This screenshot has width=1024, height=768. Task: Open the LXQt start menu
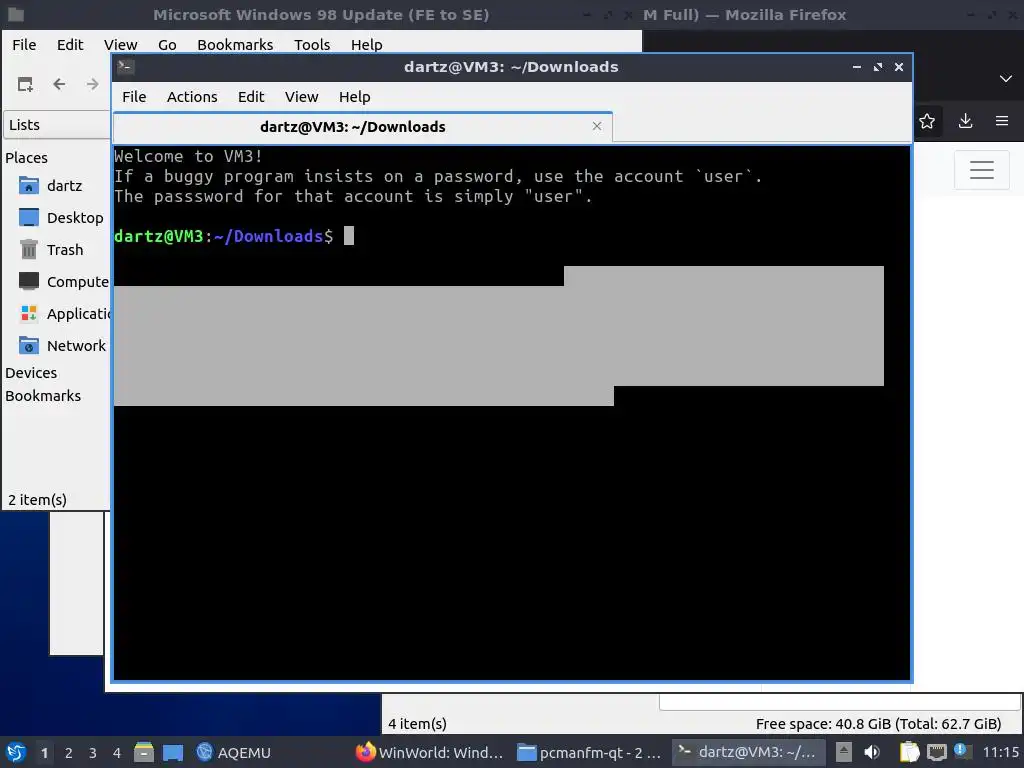(16, 752)
